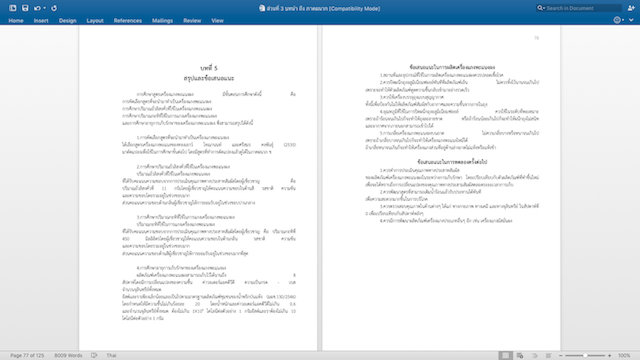Screen dimensions: 640x360
Task: Click the Save icon in title bar
Action: coord(25,8)
